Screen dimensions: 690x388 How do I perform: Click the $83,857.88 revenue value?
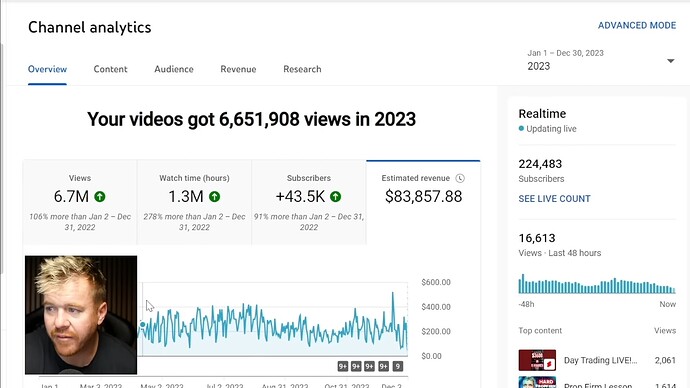tap(423, 196)
